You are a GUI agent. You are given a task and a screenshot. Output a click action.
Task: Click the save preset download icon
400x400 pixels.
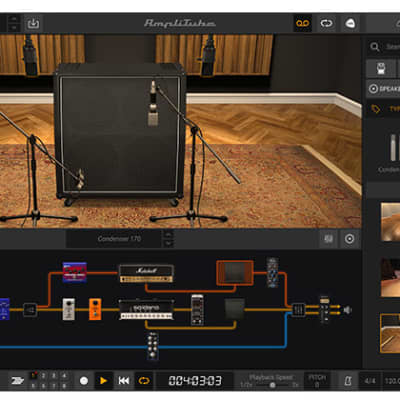[33, 23]
